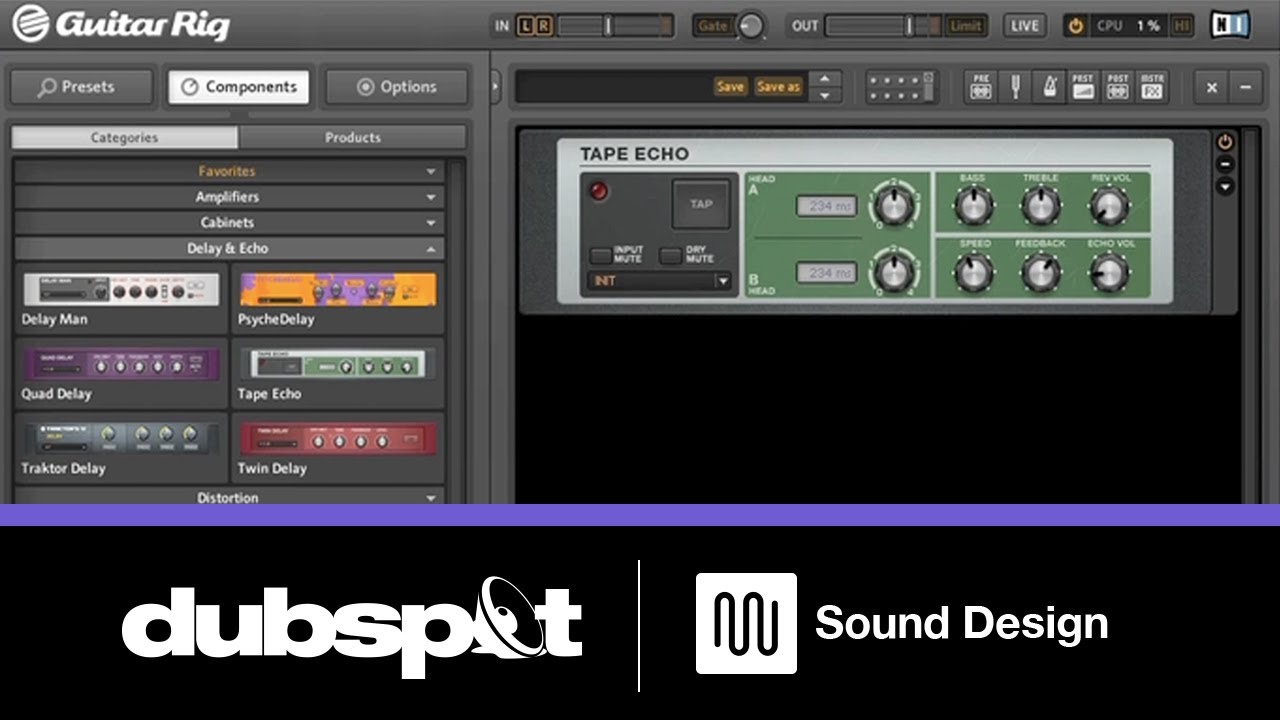The width and height of the screenshot is (1280, 720).
Task: Select the Categories view tab
Action: point(124,137)
